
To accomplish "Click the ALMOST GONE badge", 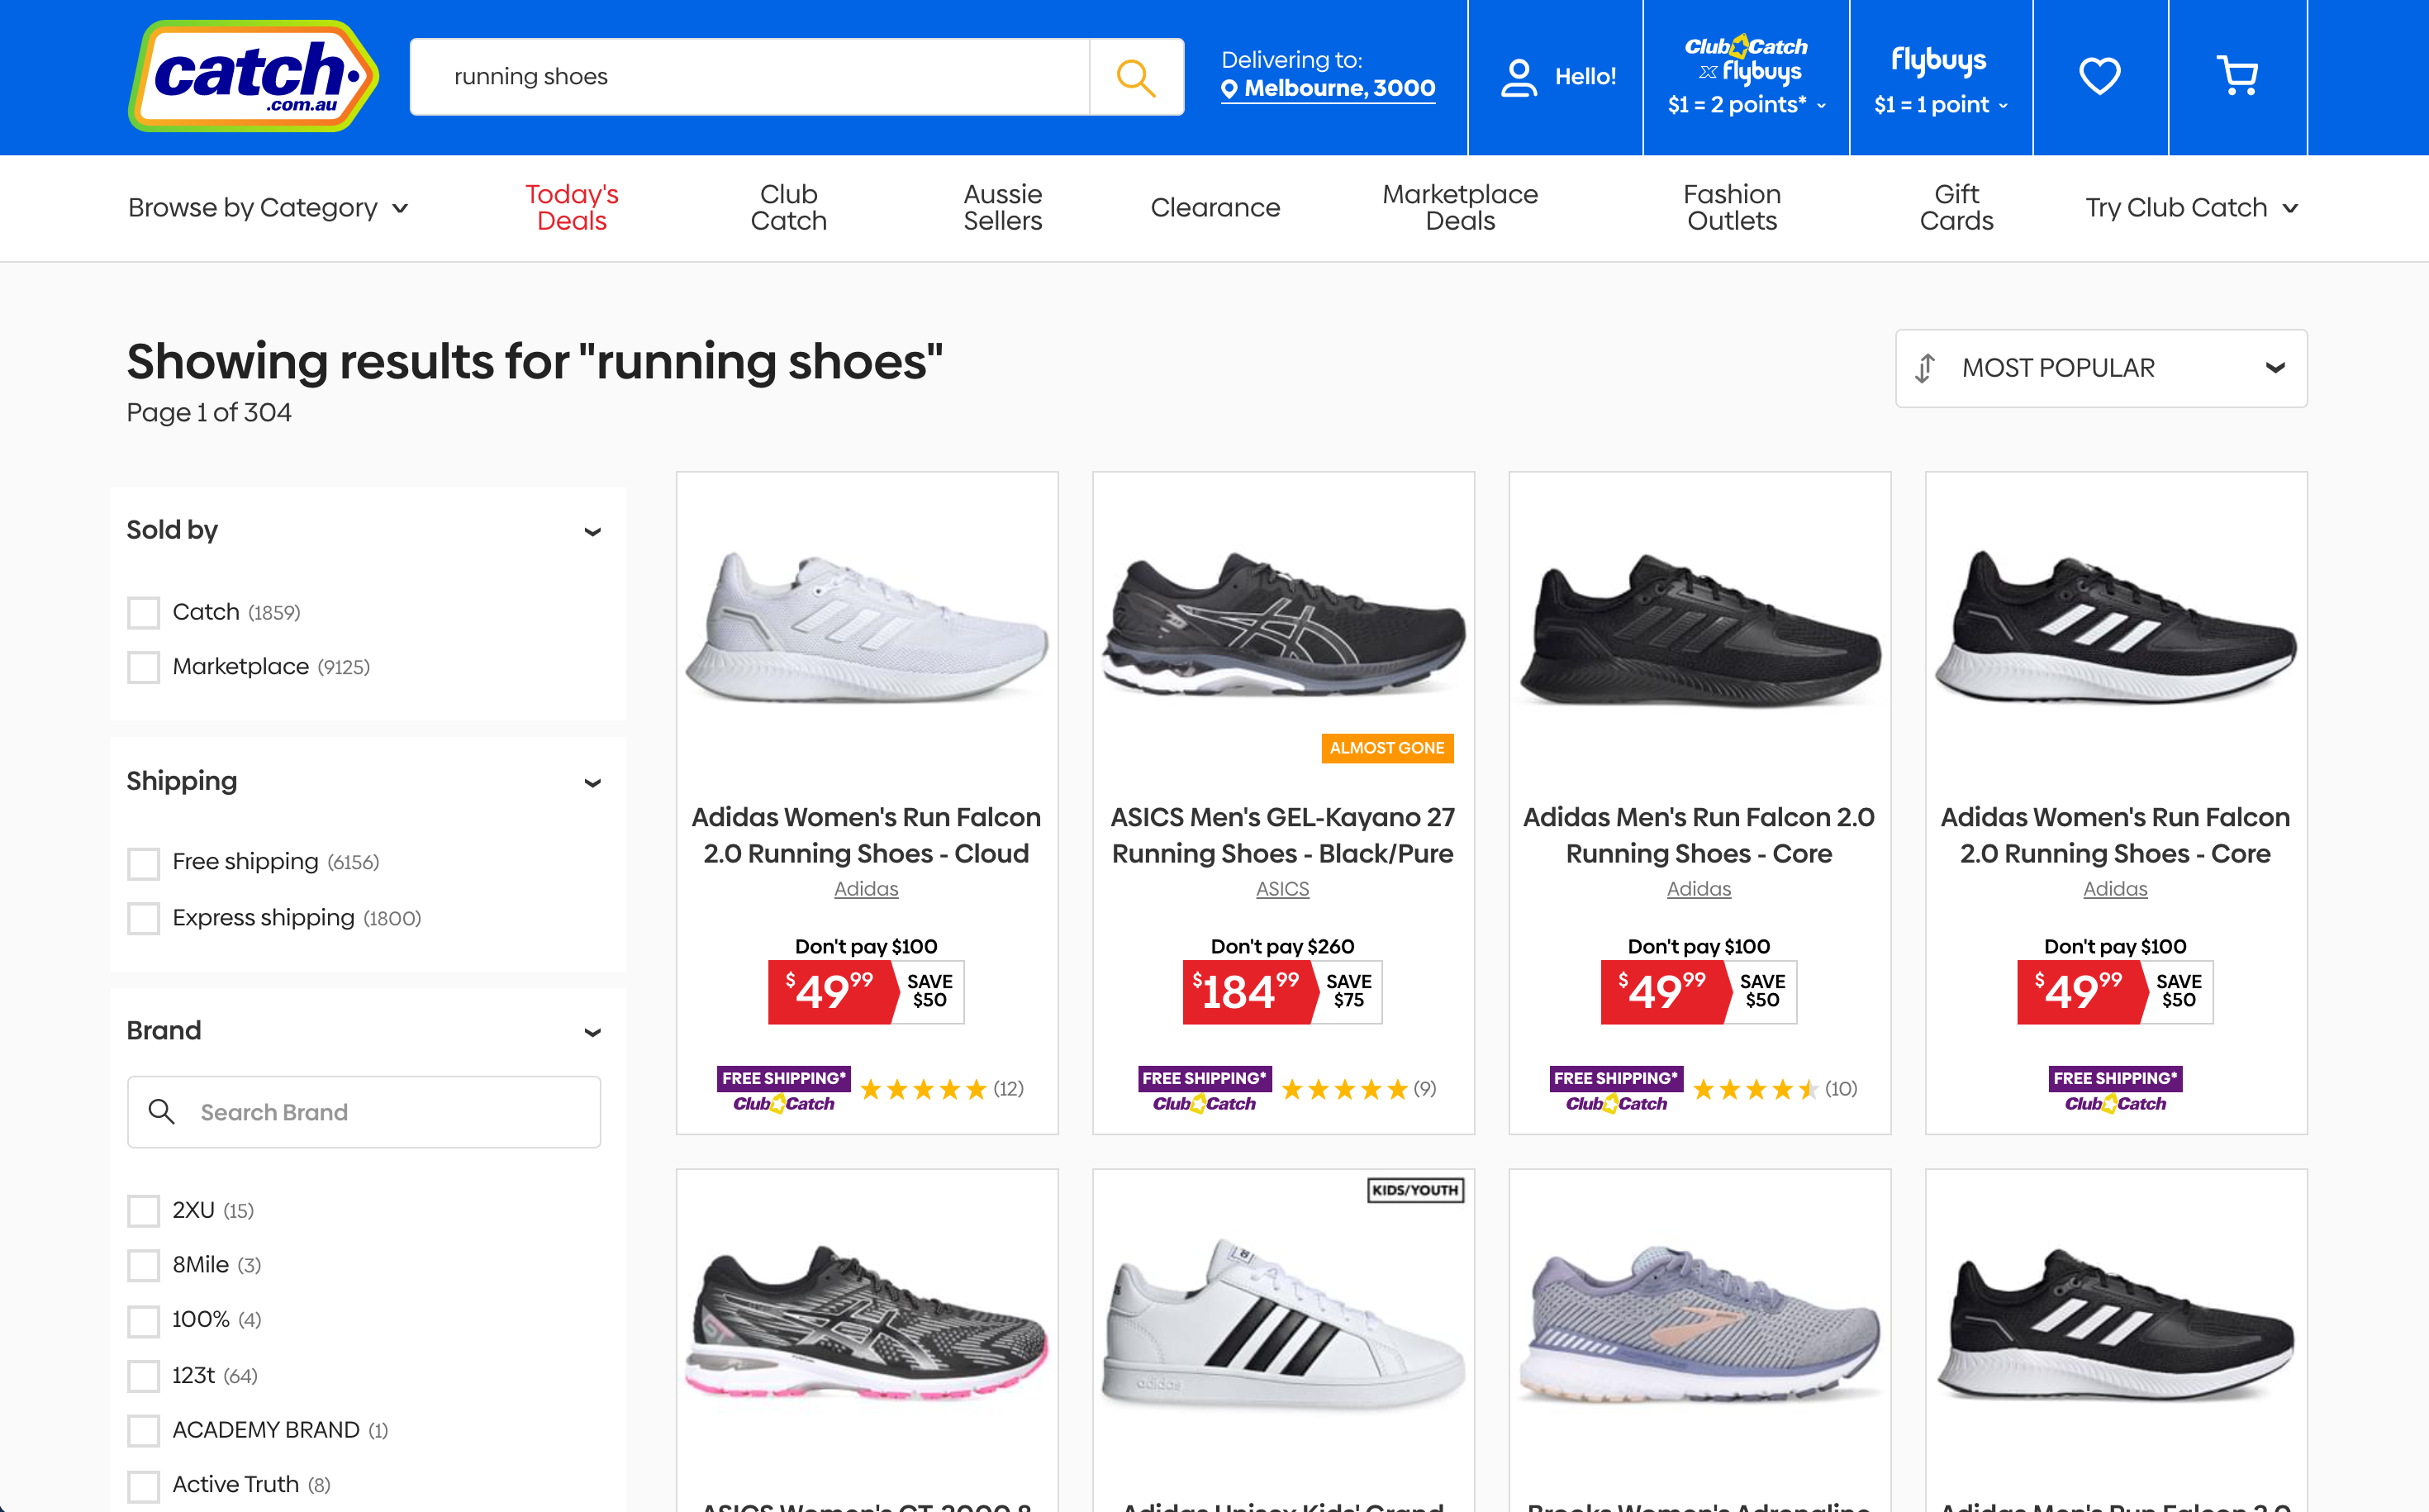I will (1387, 748).
